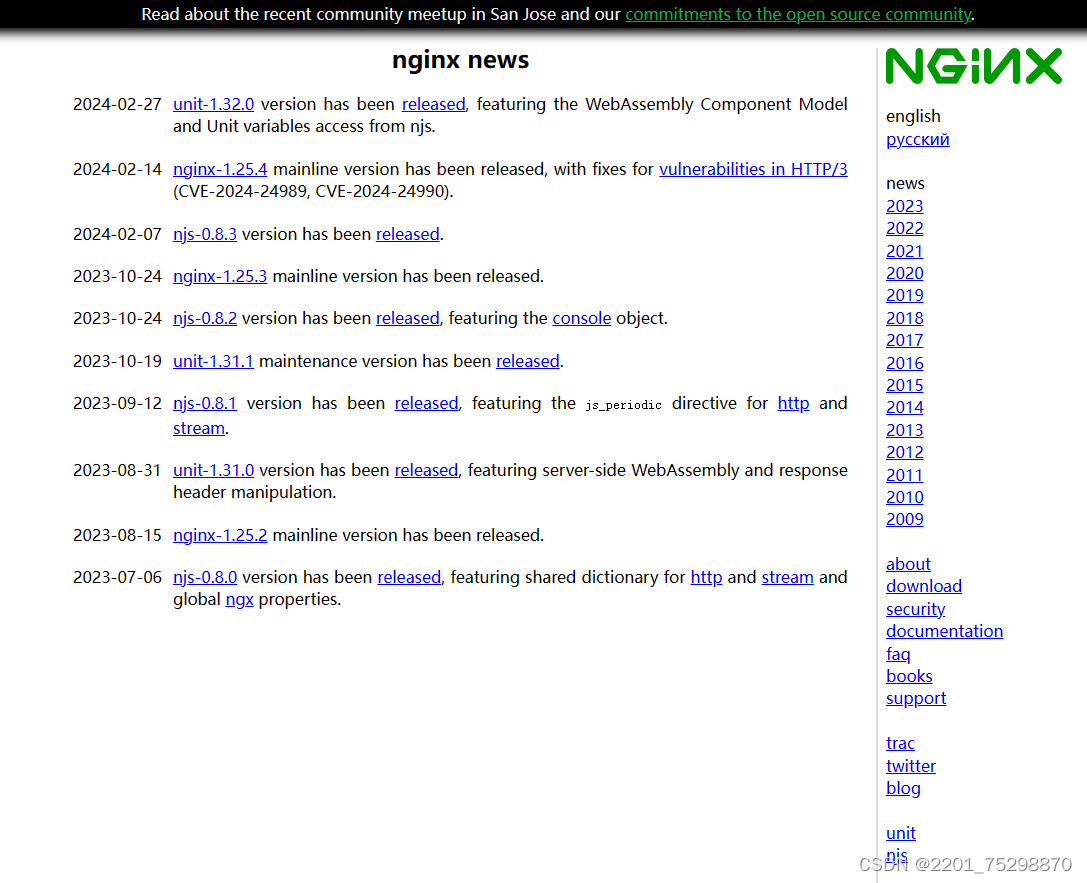
Task: Open the blog link
Action: point(903,789)
